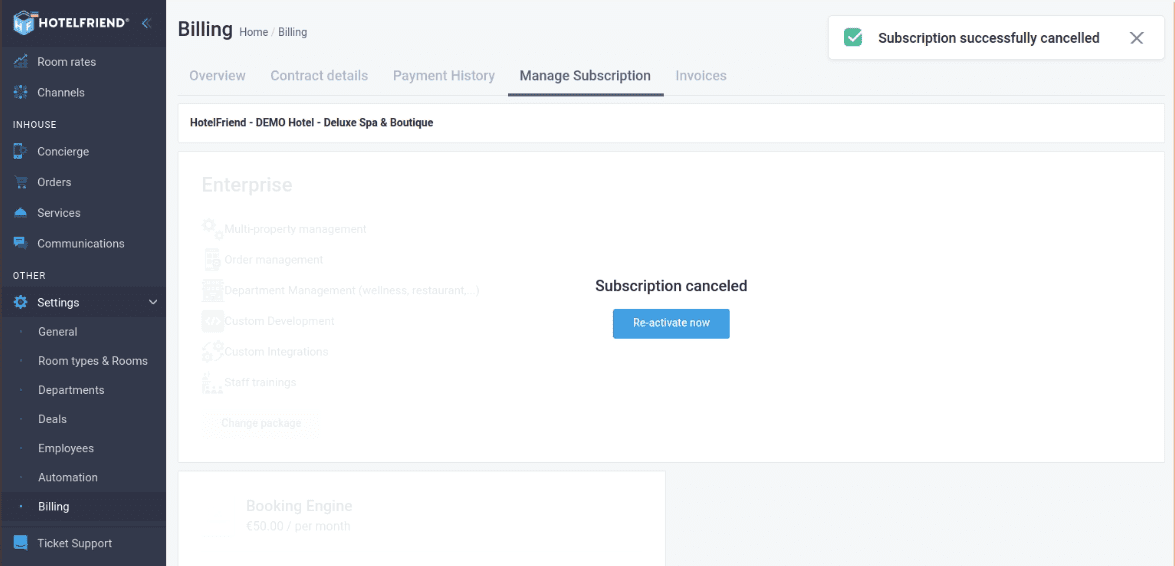Image resolution: width=1175 pixels, height=566 pixels.
Task: Open Concierge text in sidebar
Action: [63, 151]
